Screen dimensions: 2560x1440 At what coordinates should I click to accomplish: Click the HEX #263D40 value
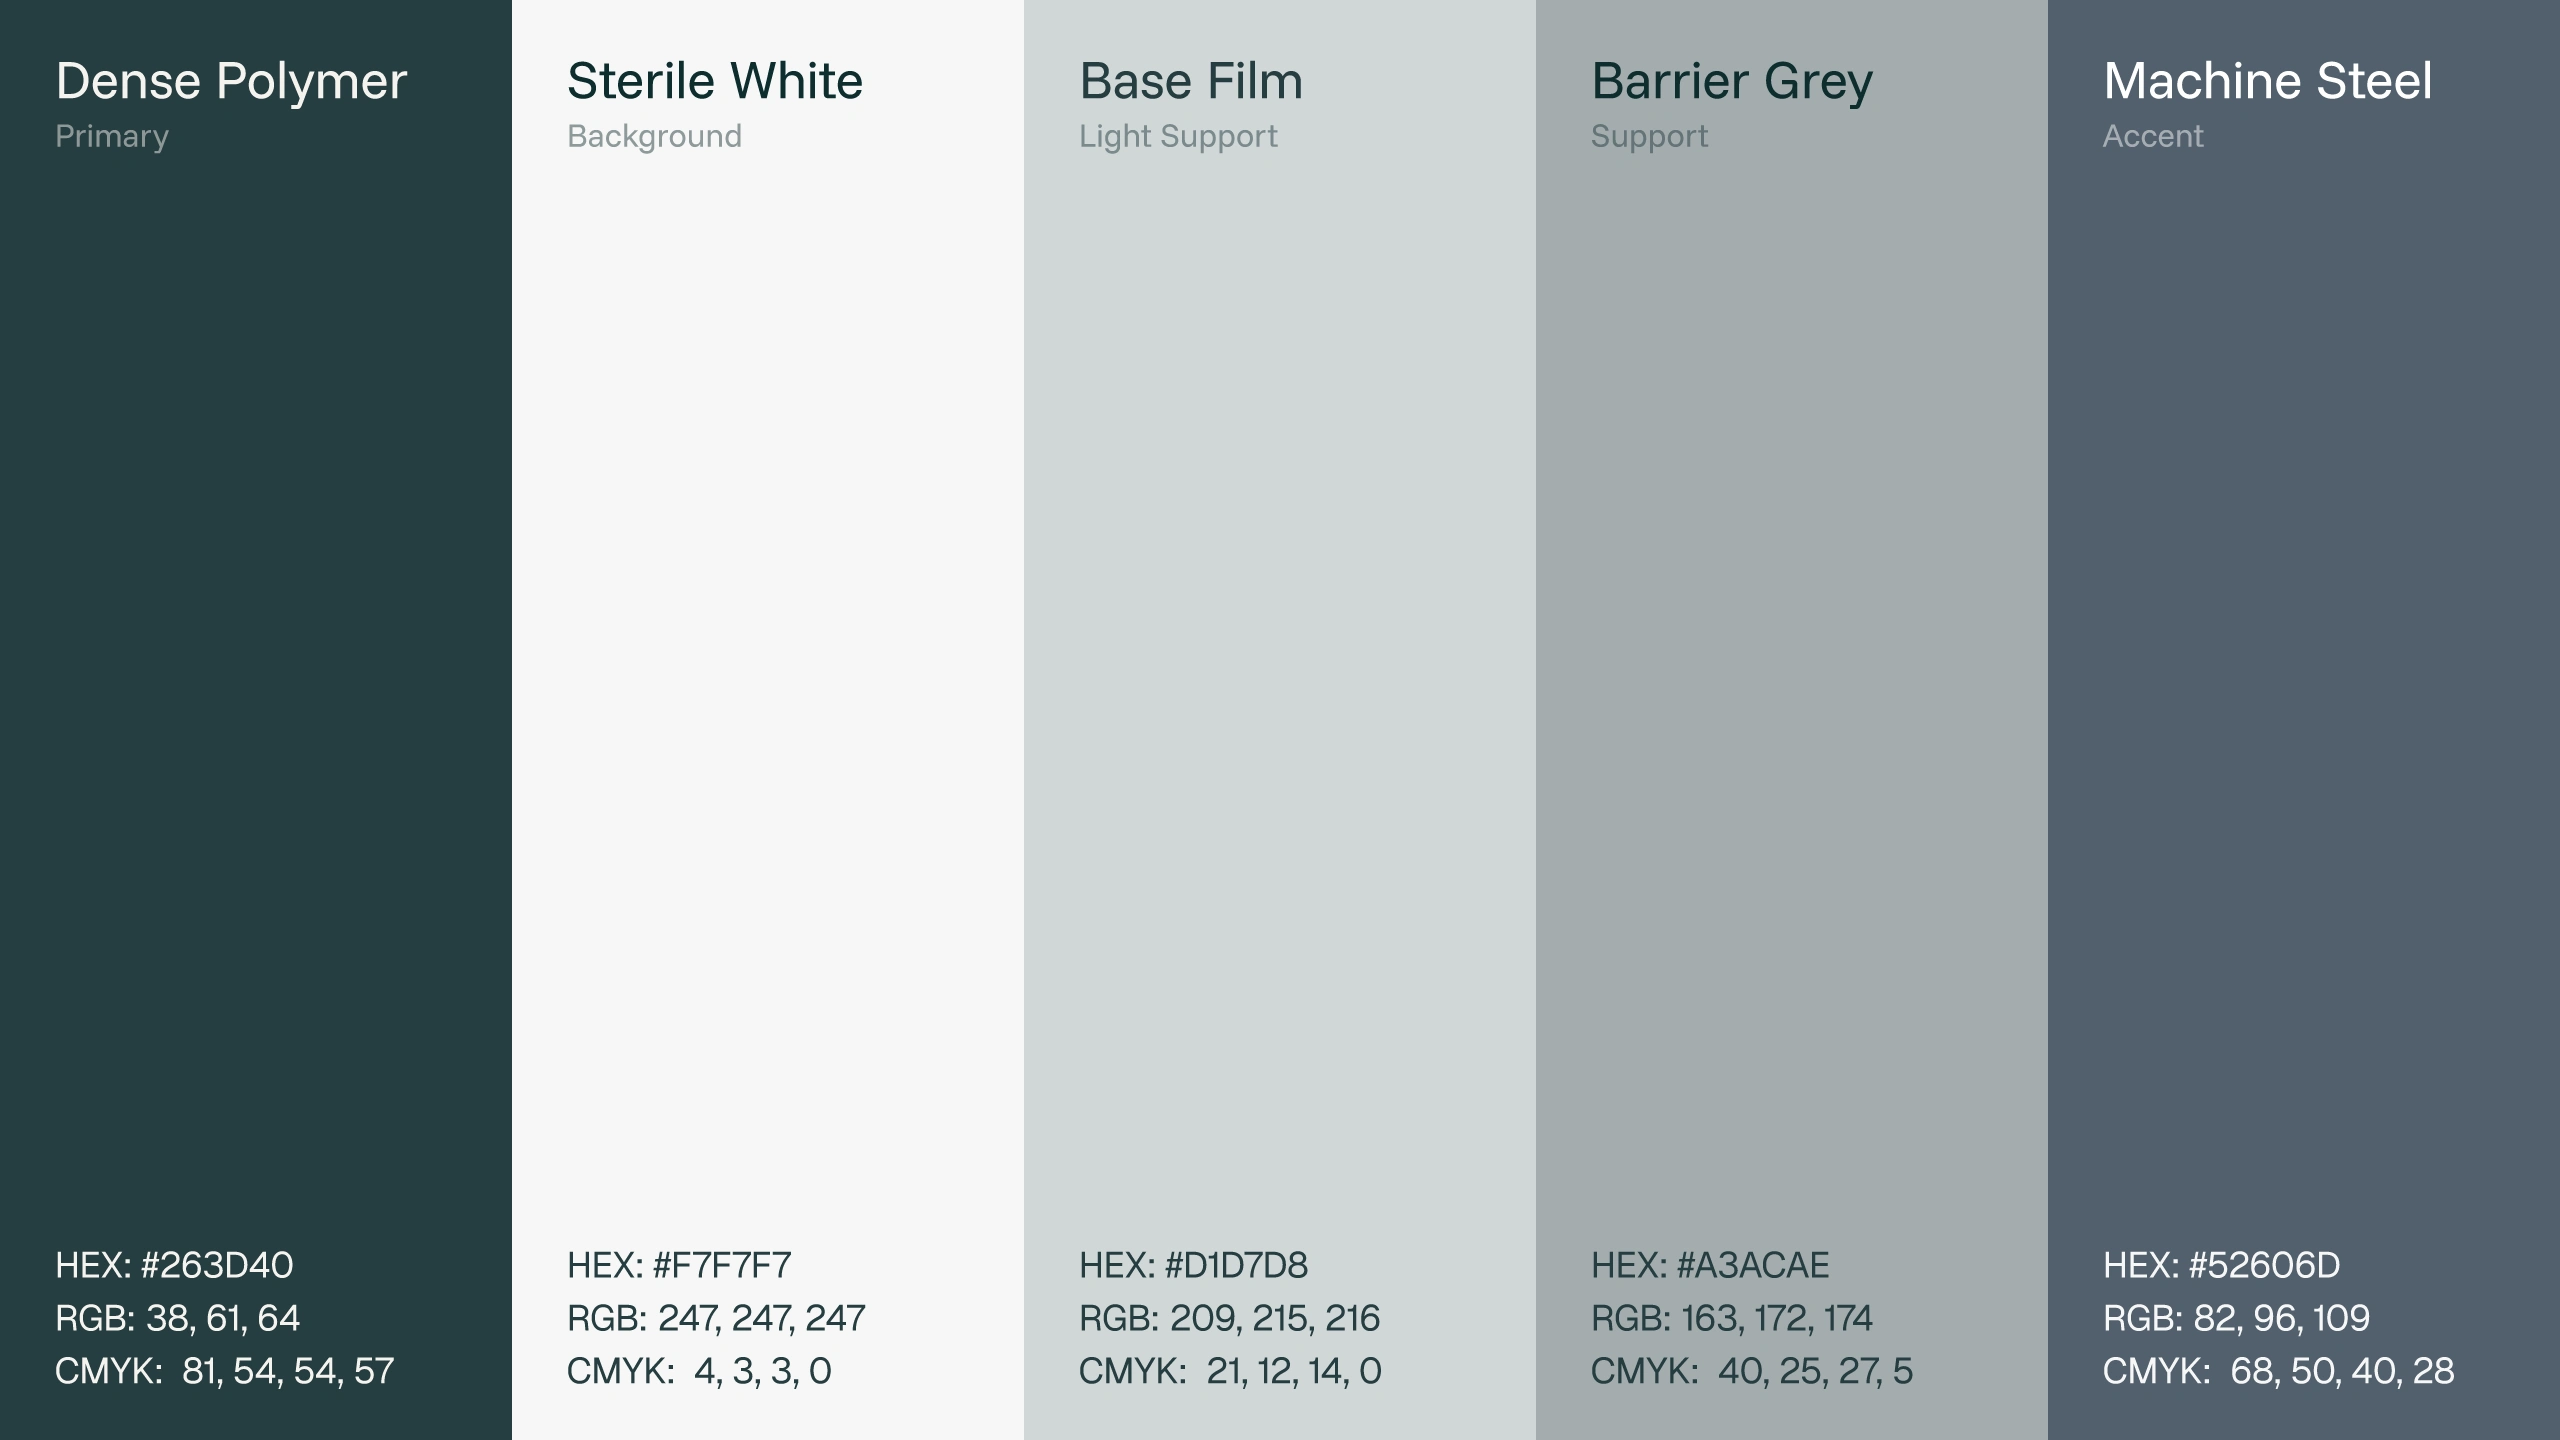174,1266
